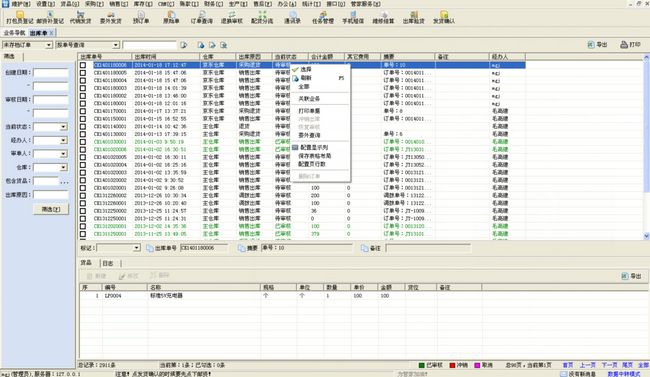This screenshot has width=650, height=377.
Task: Click the 筛选 filter button
Action: coord(51,209)
